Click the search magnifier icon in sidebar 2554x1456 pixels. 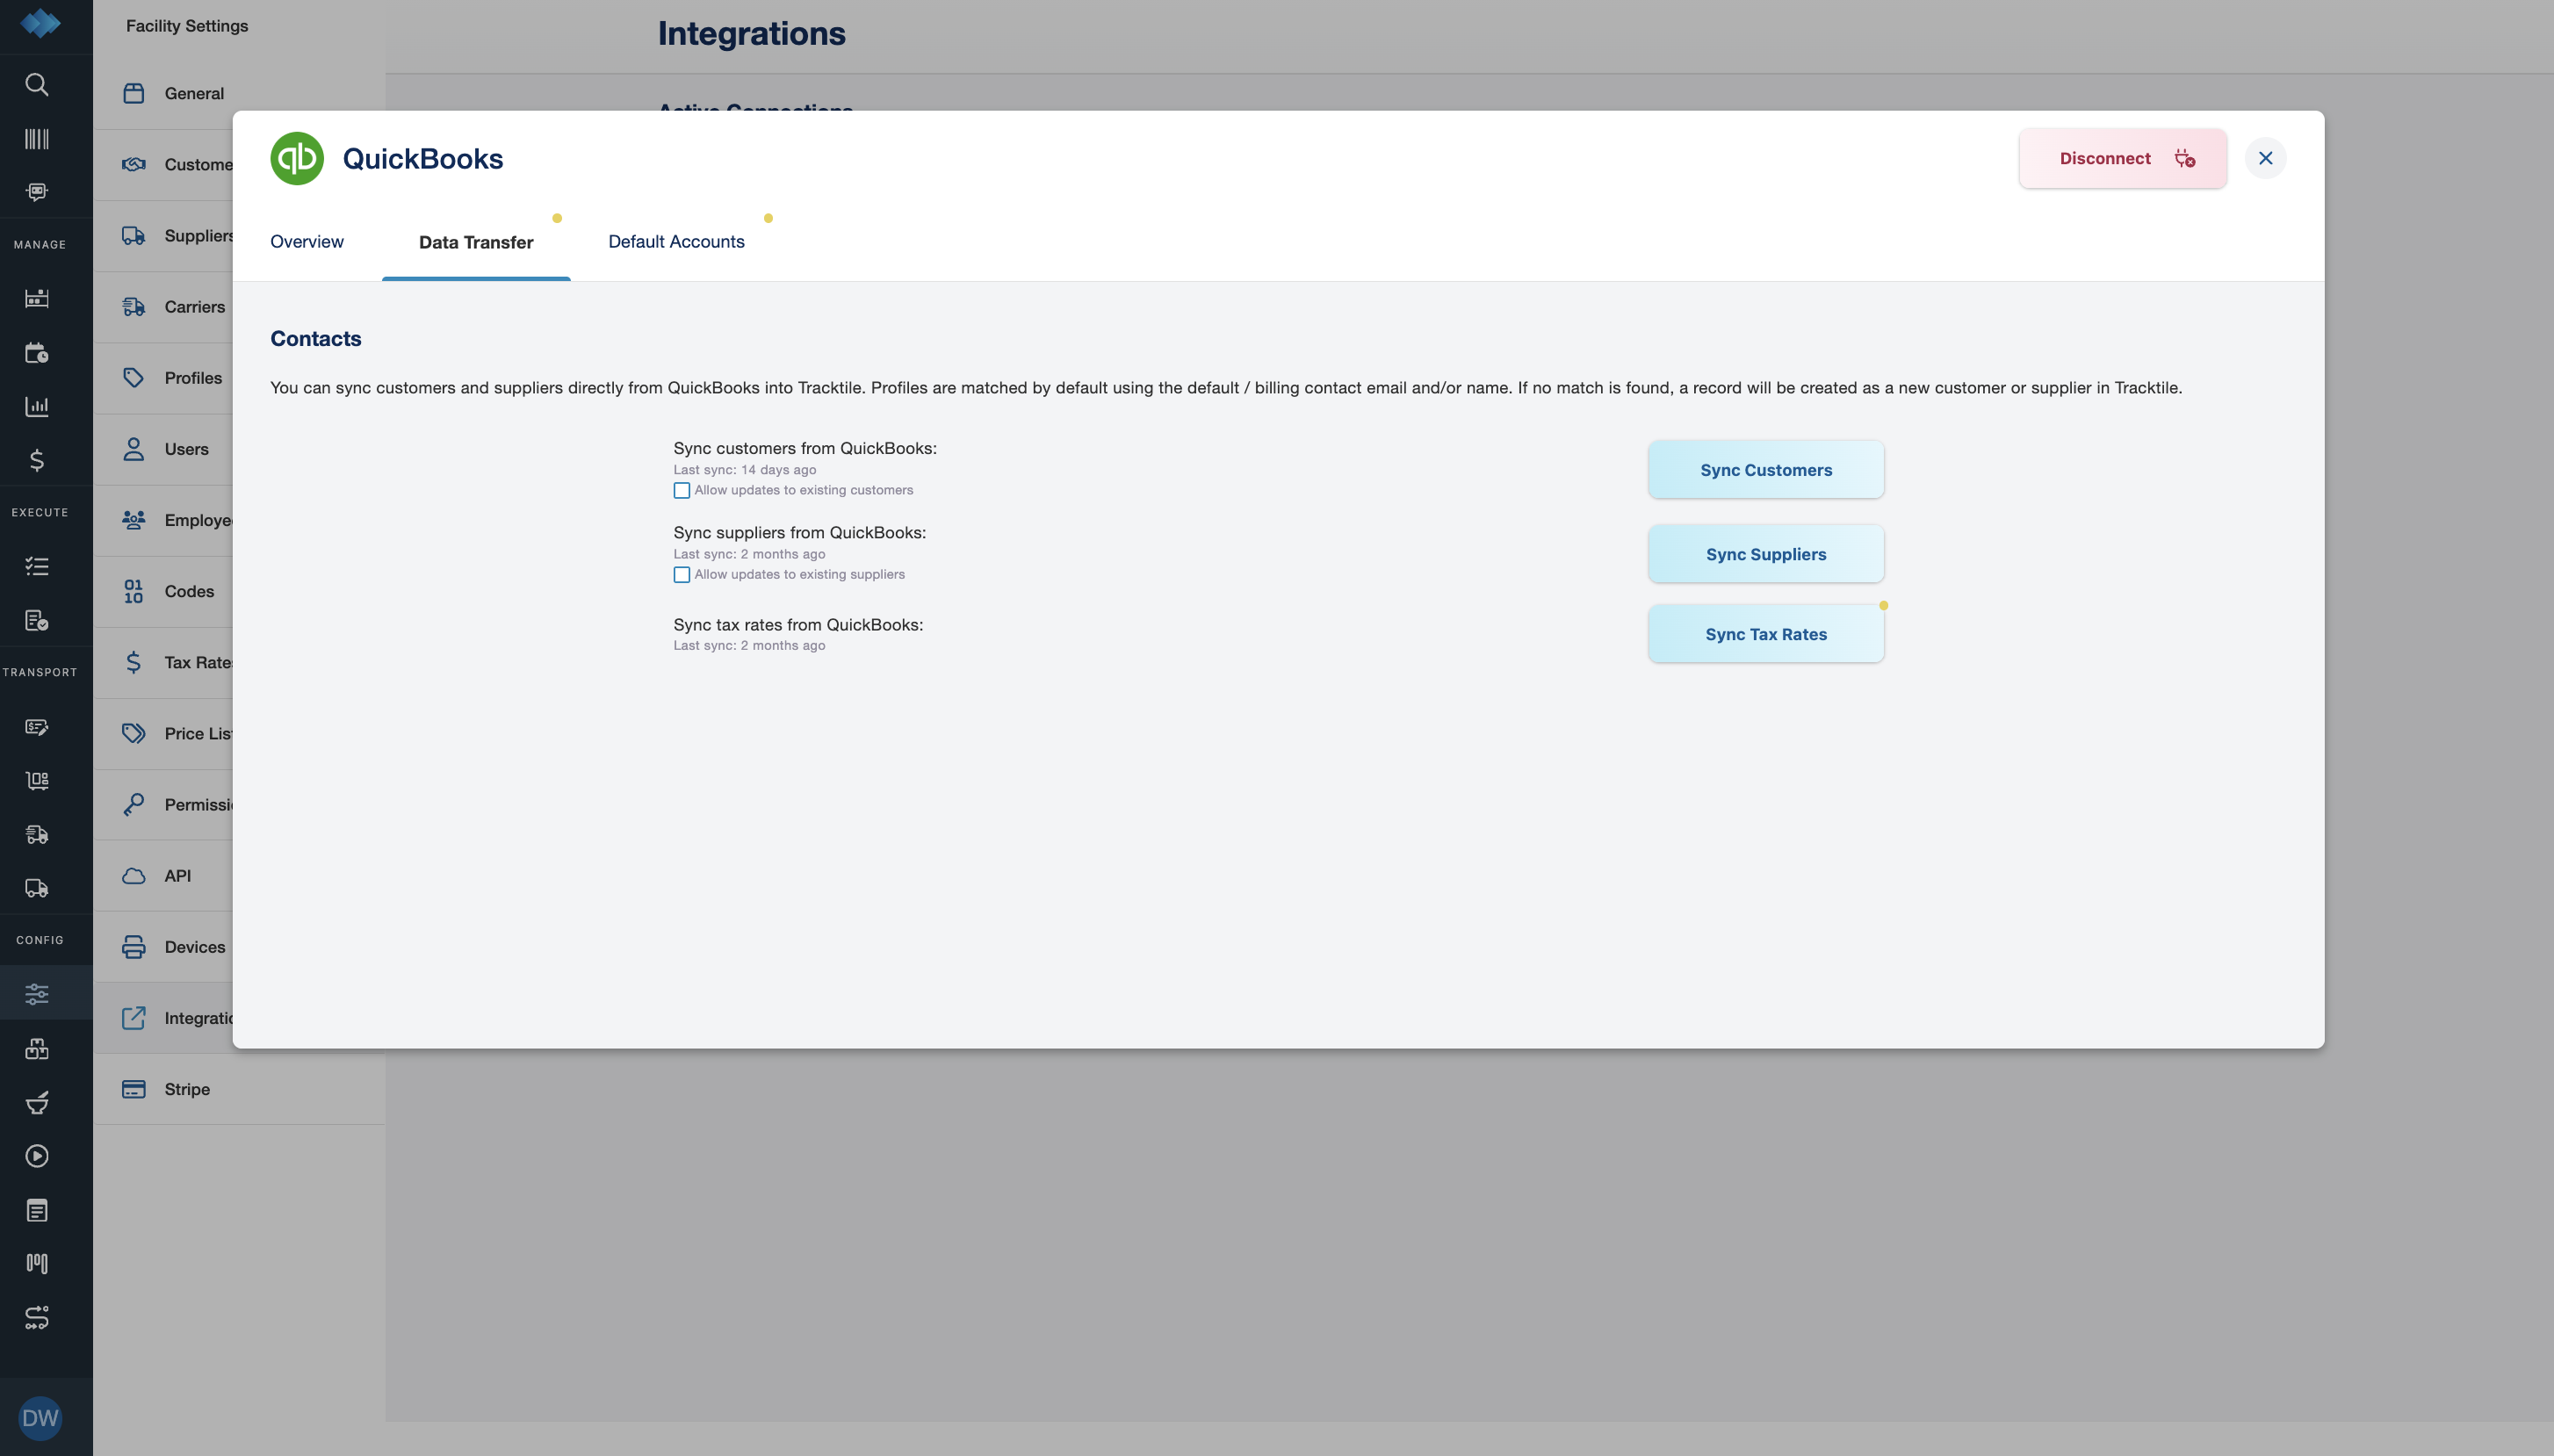[37, 84]
